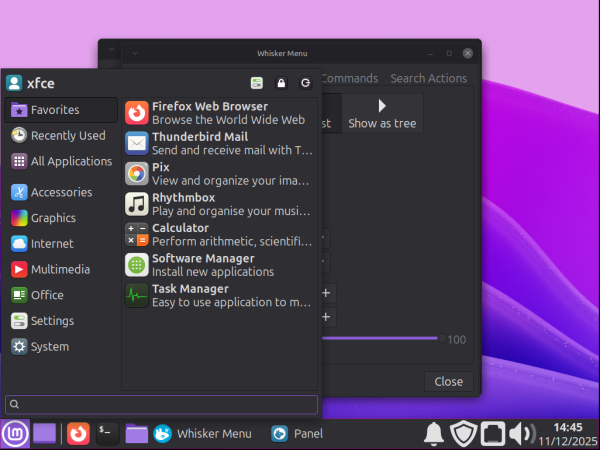Open the Whisker Menu dialog title chevron
The height and width of the screenshot is (450, 600).
tap(135, 53)
